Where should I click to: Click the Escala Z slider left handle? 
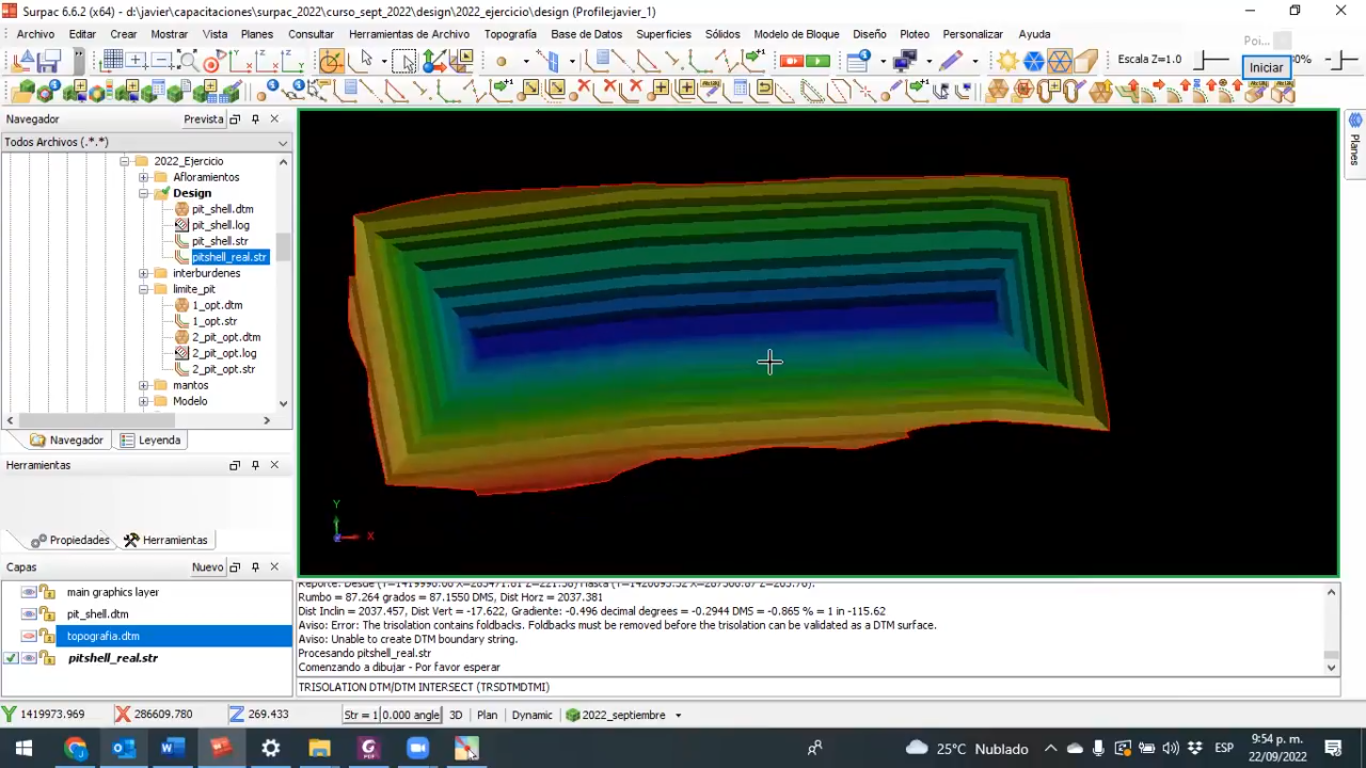(1200, 59)
